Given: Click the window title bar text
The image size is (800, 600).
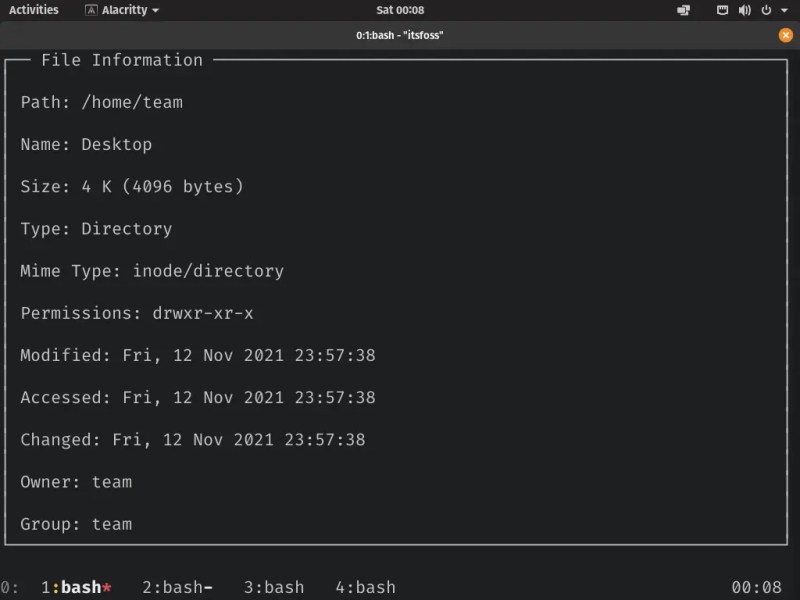Looking at the screenshot, I should pos(400,35).
